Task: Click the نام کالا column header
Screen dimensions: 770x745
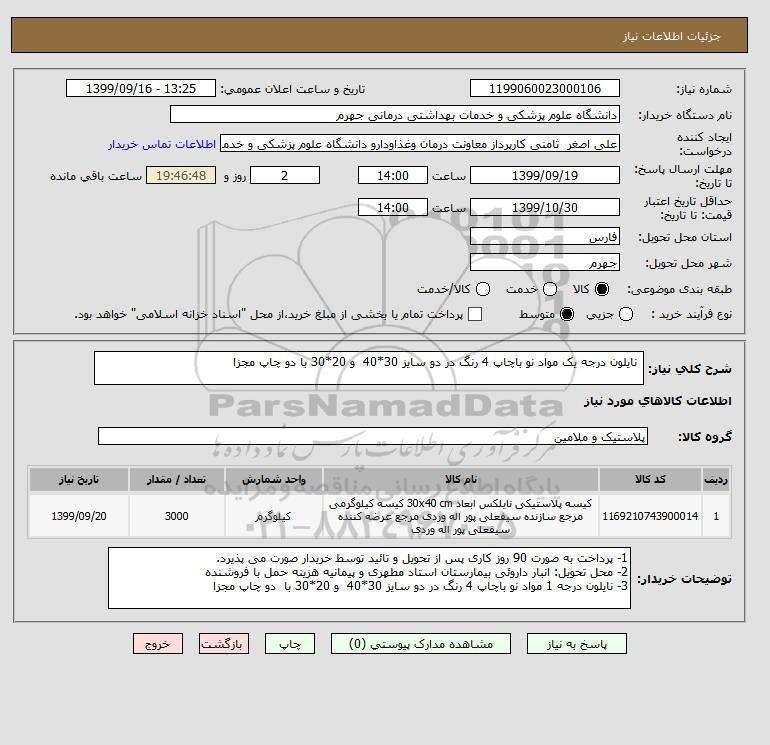Action: [461, 479]
